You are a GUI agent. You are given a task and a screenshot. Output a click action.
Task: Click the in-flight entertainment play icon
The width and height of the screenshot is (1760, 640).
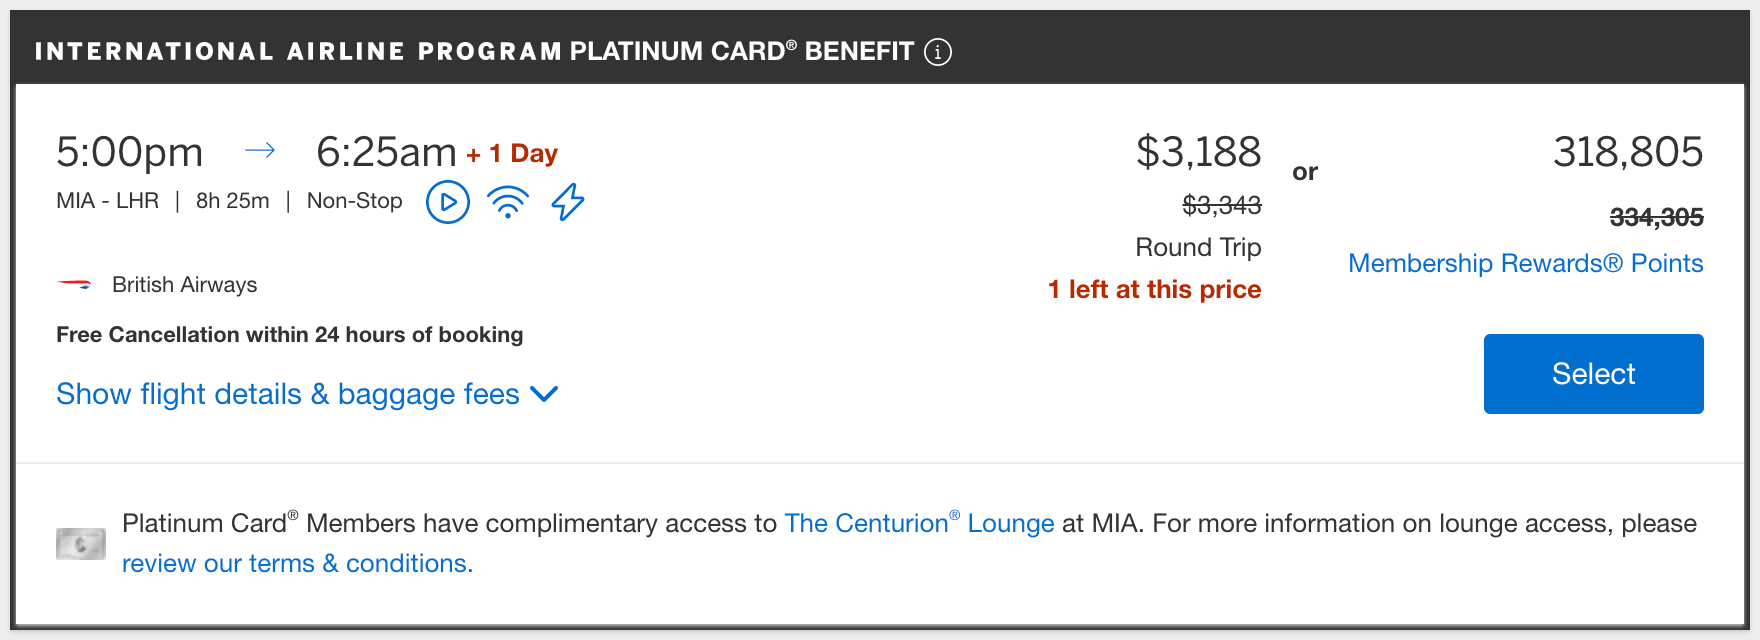448,202
